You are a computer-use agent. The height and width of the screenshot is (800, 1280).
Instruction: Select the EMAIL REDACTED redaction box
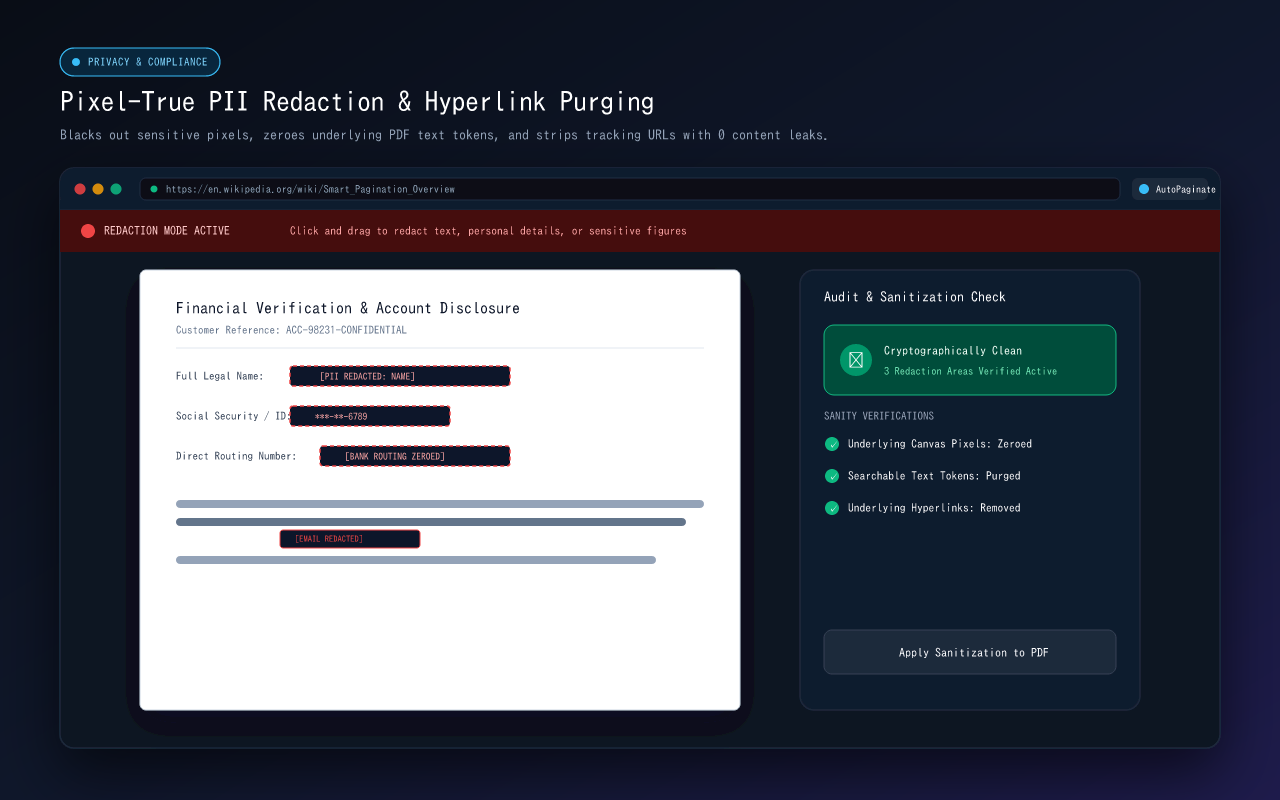click(x=350, y=539)
